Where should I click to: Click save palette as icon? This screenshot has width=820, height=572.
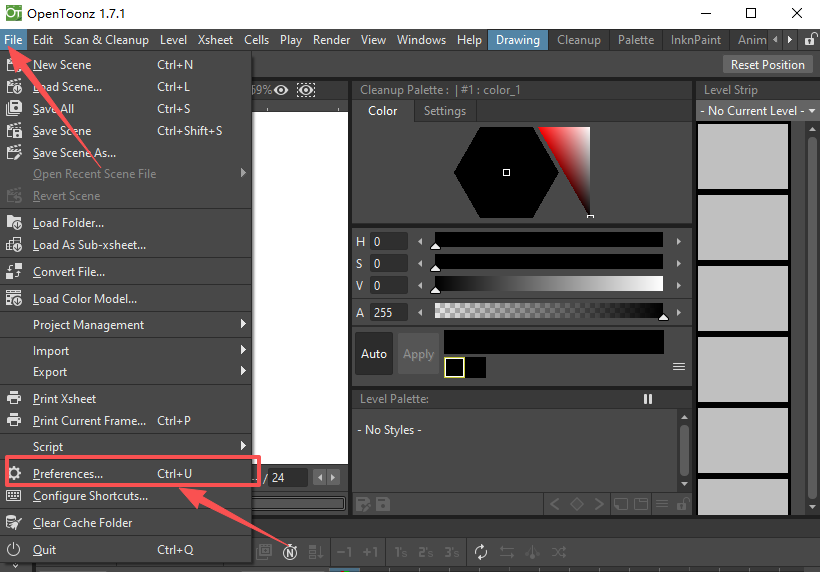click(363, 505)
